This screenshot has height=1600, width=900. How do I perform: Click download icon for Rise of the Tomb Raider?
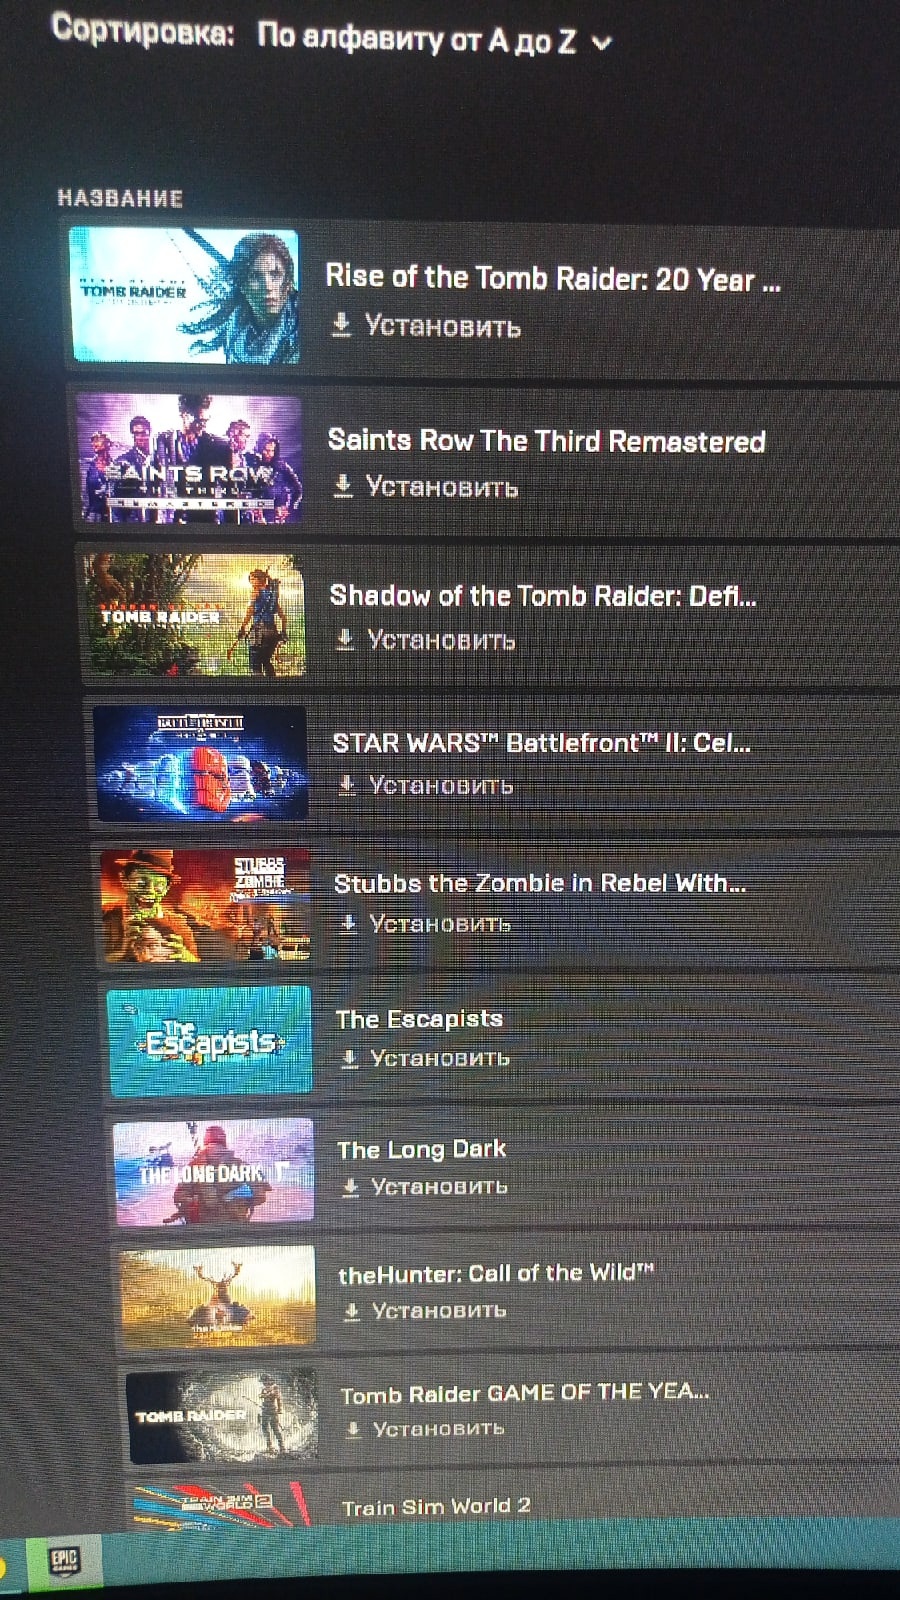(342, 324)
